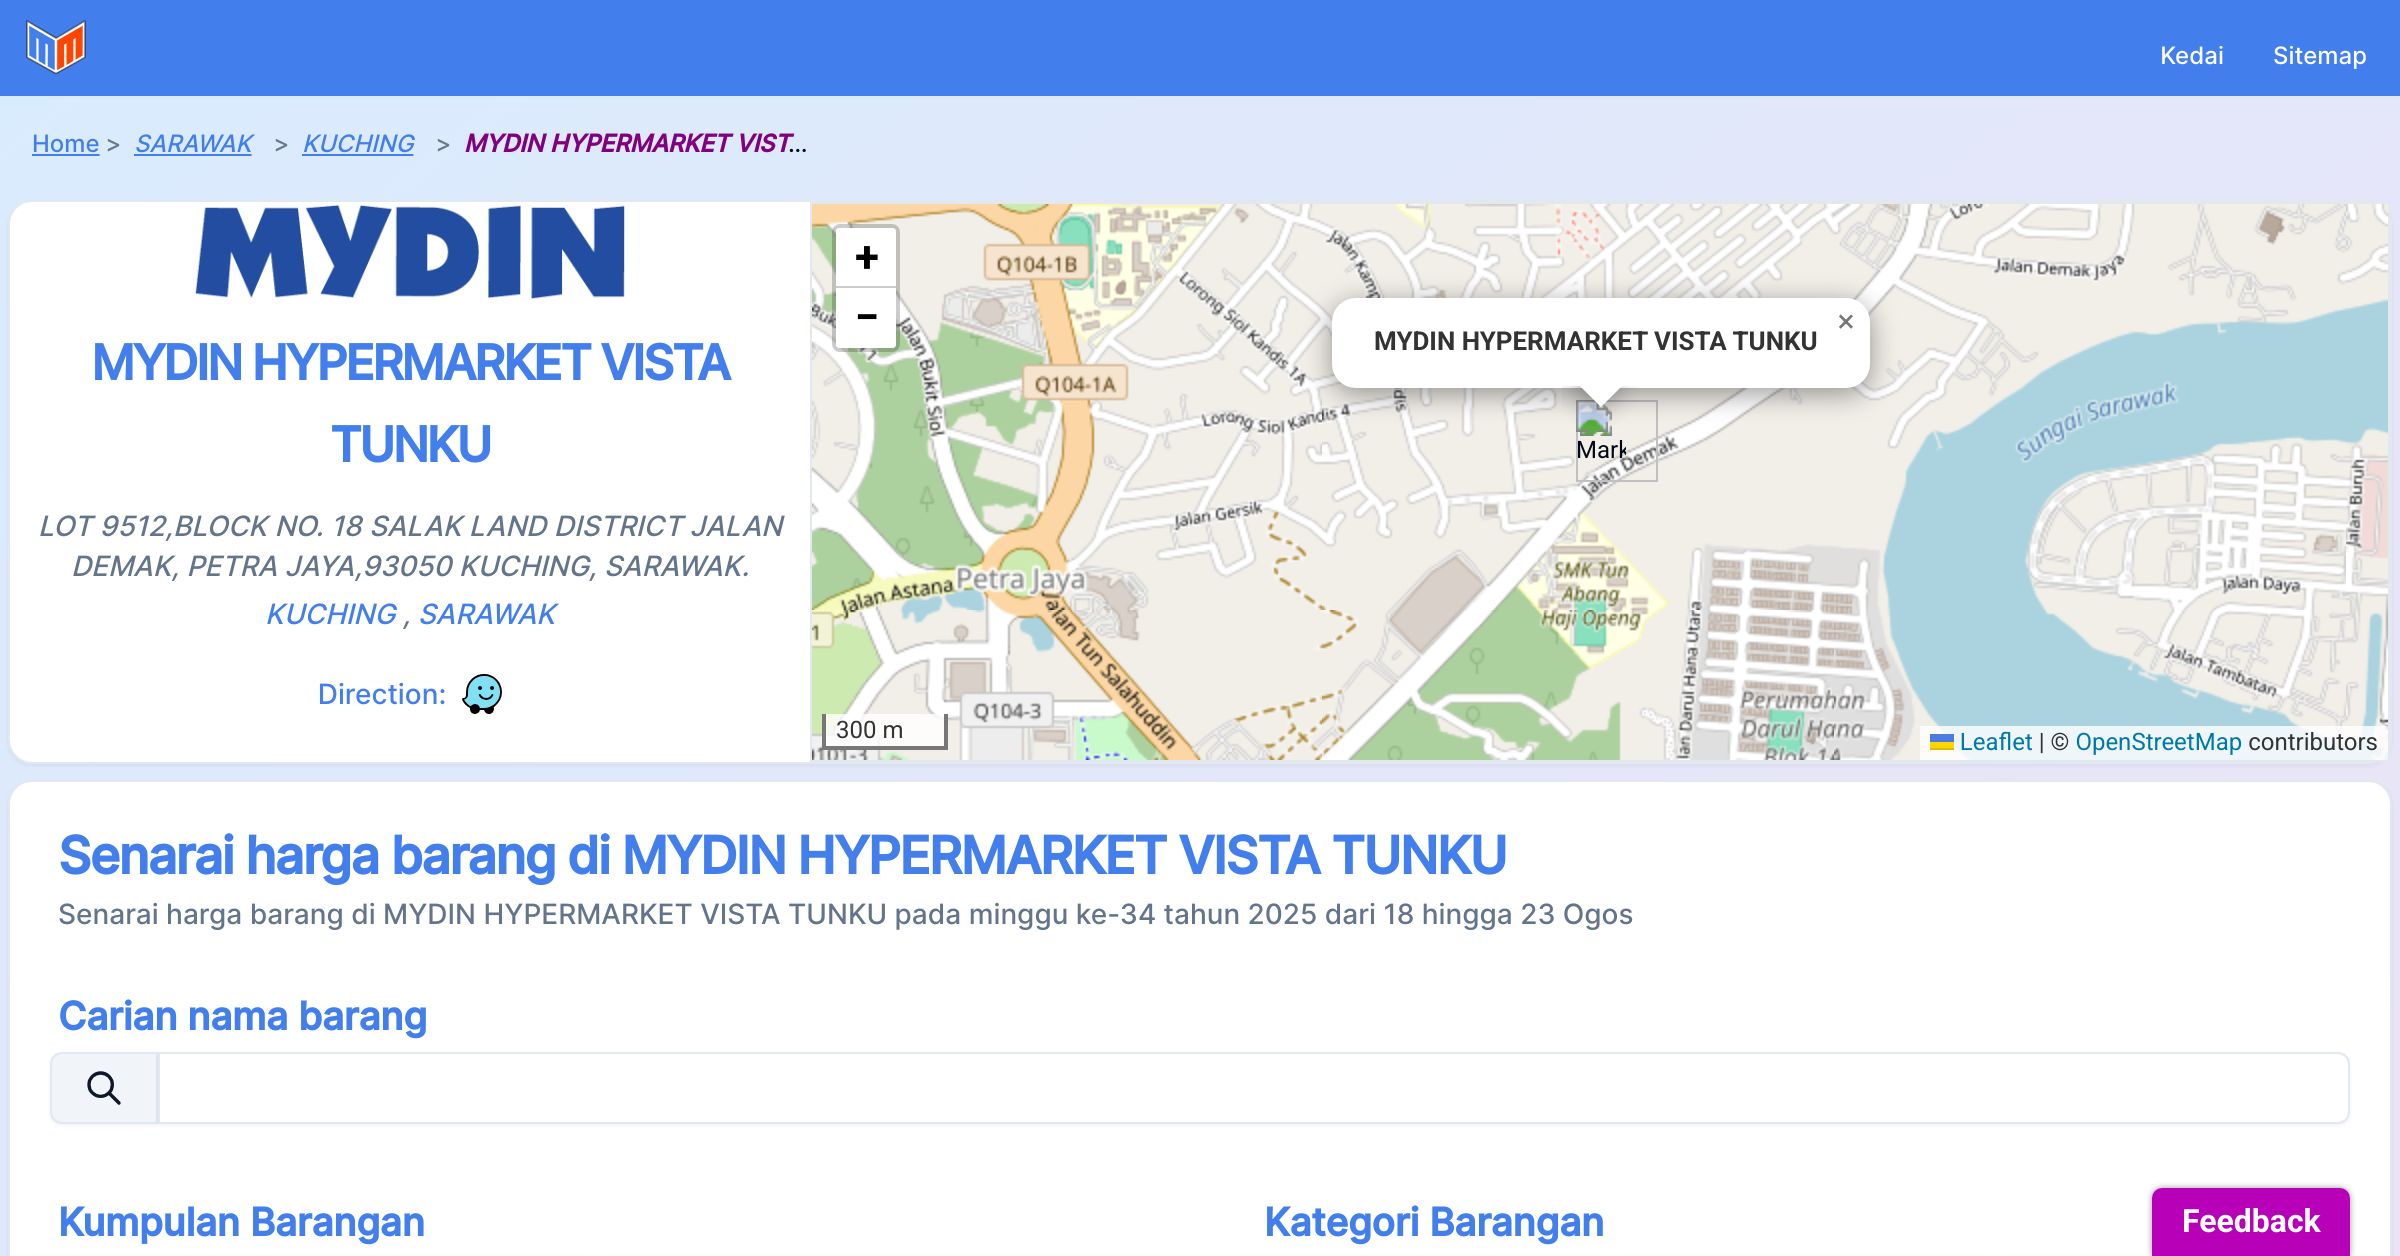Screen dimensions: 2400x1256
Task: Open Leaflet attribution link
Action: 1994,741
